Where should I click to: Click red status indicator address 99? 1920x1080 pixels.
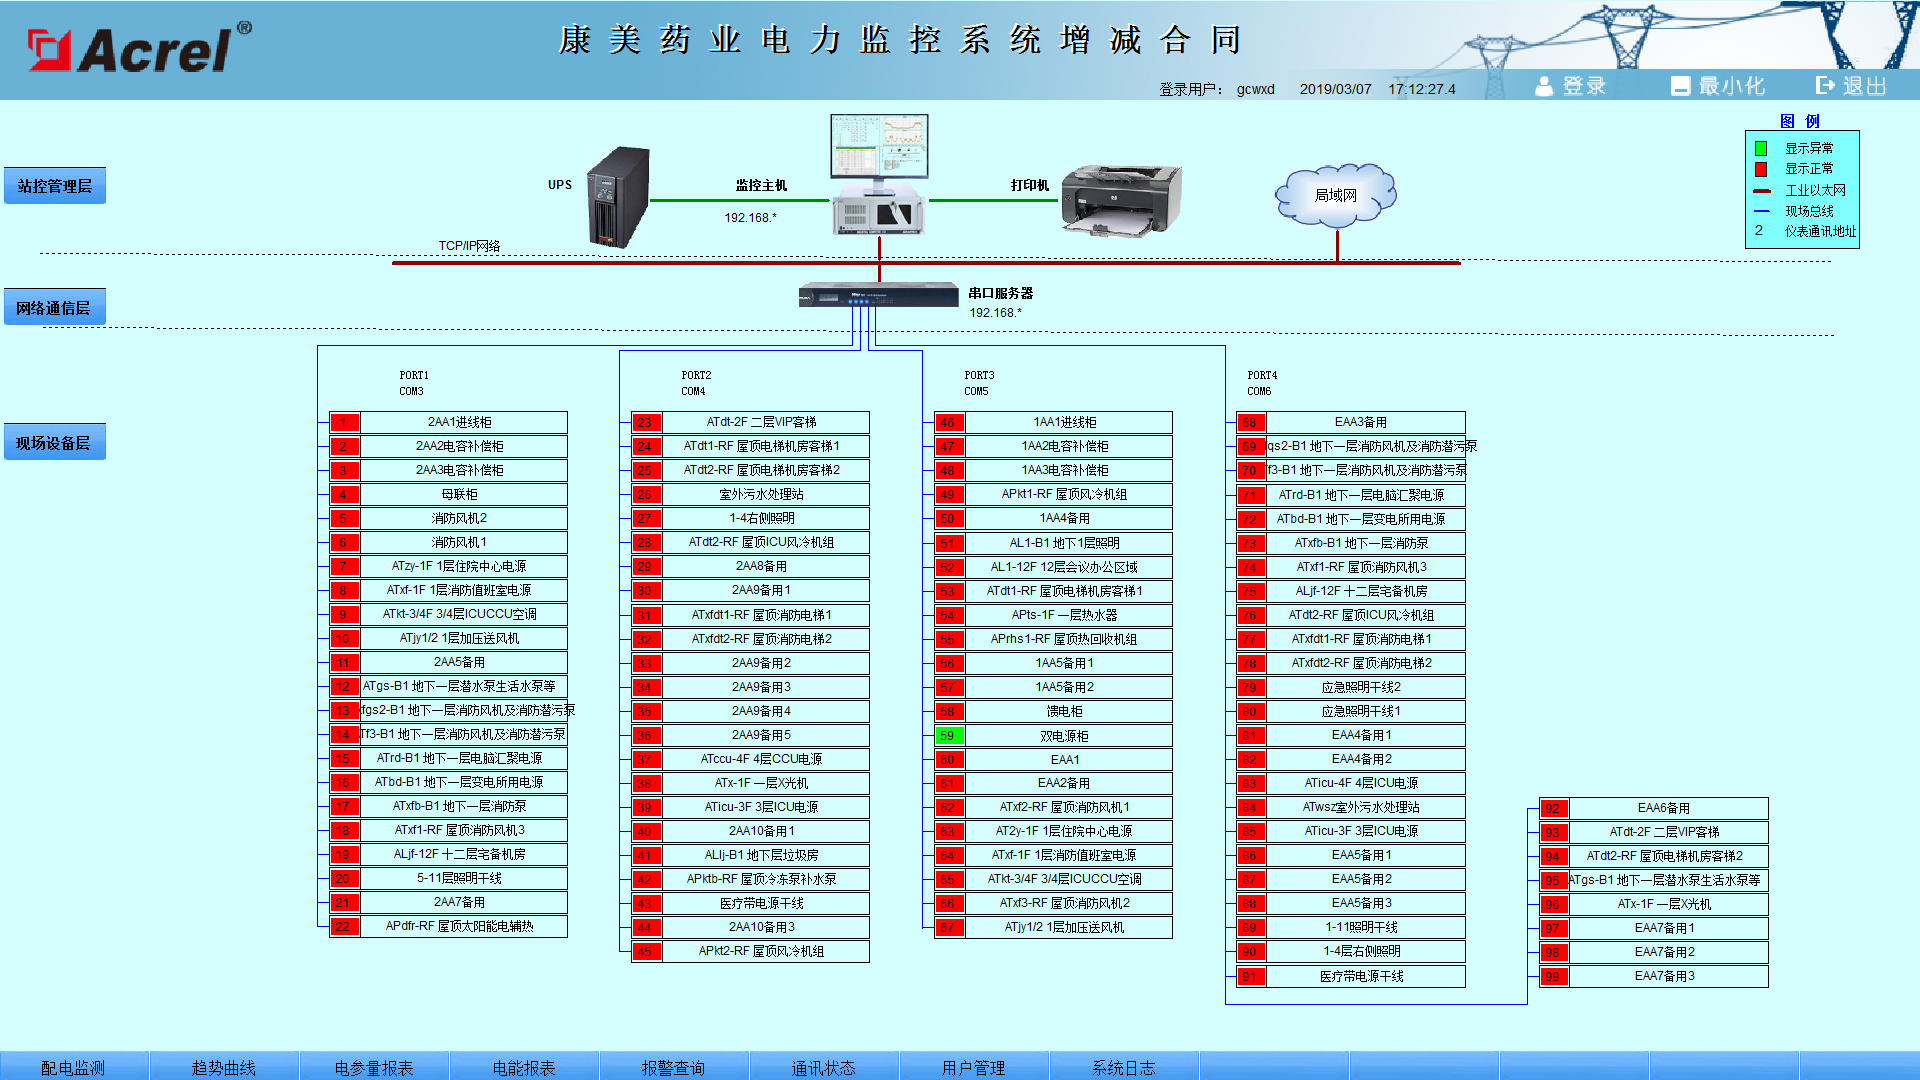coord(1553,976)
